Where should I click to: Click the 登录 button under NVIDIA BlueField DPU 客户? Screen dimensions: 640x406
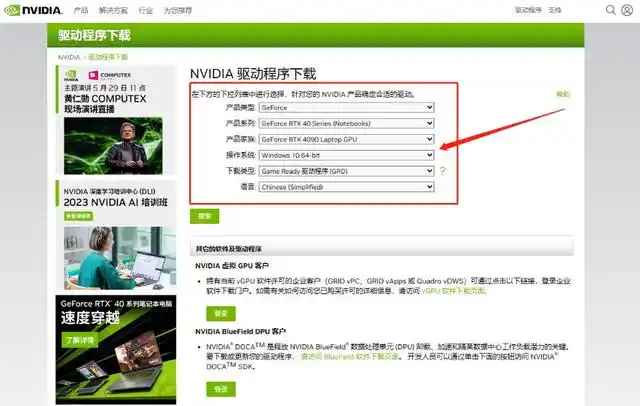pos(221,389)
